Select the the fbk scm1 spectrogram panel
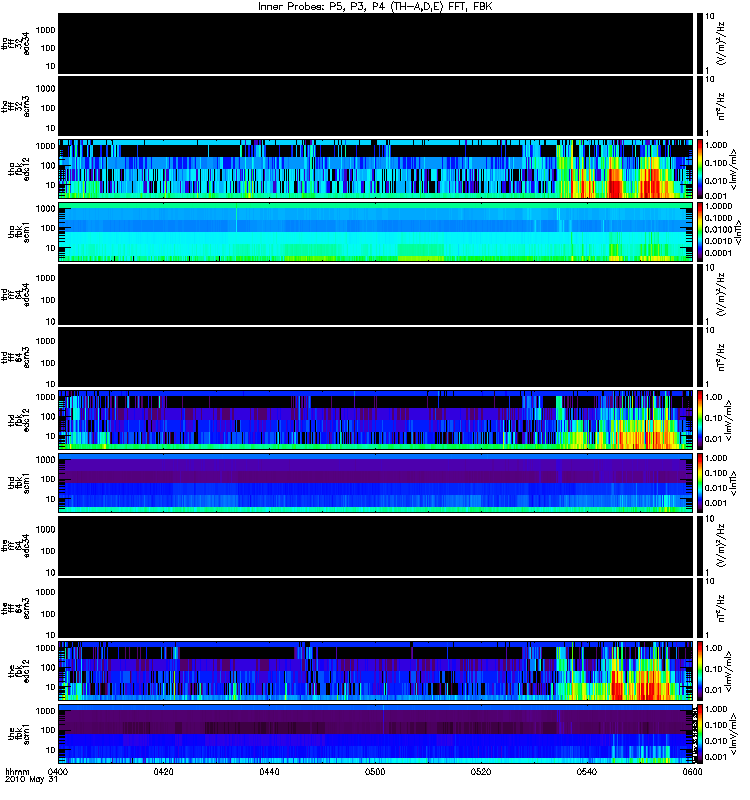This screenshot has width=750, height=800. coord(376,734)
